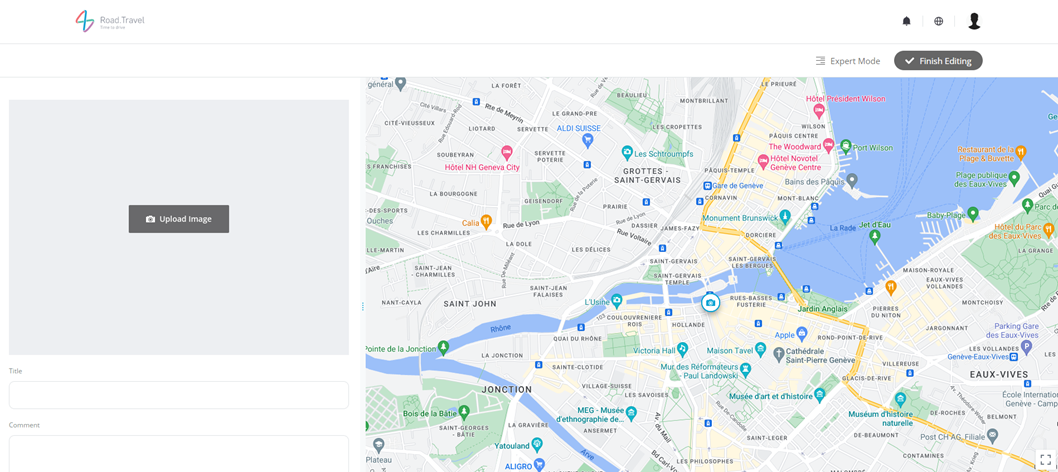The height and width of the screenshot is (472, 1058).
Task: Open the language globe icon
Action: pos(938,21)
